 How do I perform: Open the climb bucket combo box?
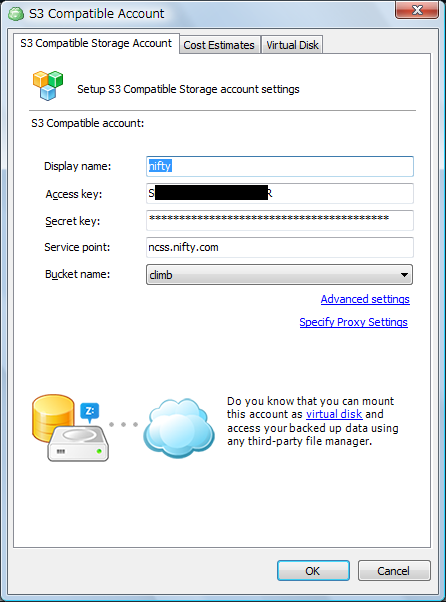click(x=279, y=275)
